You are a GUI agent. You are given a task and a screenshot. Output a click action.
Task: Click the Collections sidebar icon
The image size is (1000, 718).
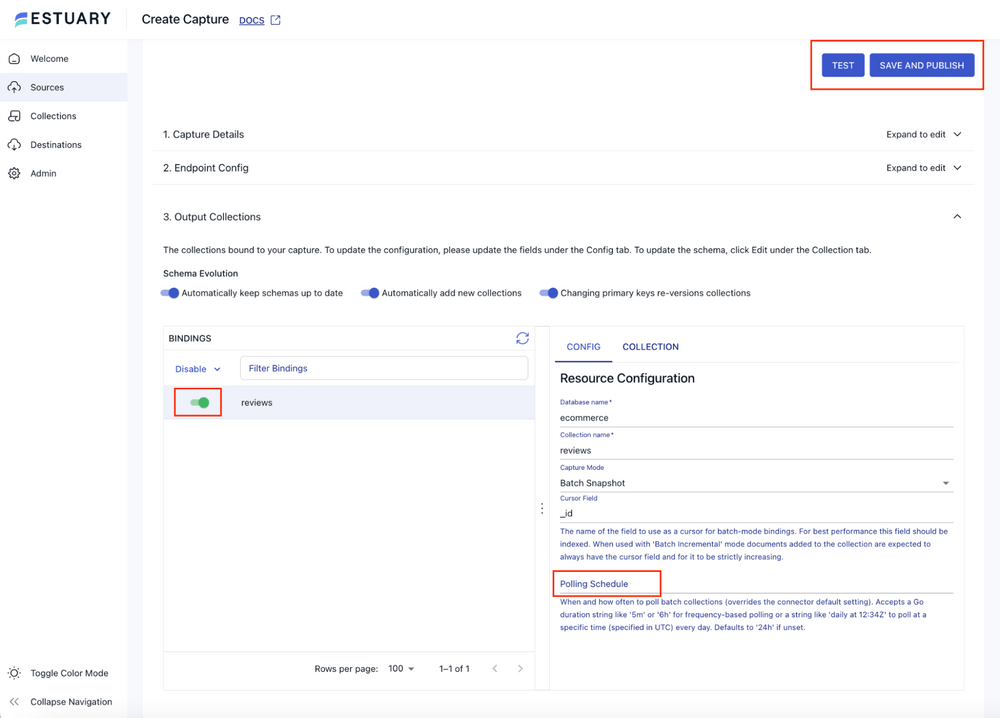pyautogui.click(x=15, y=116)
